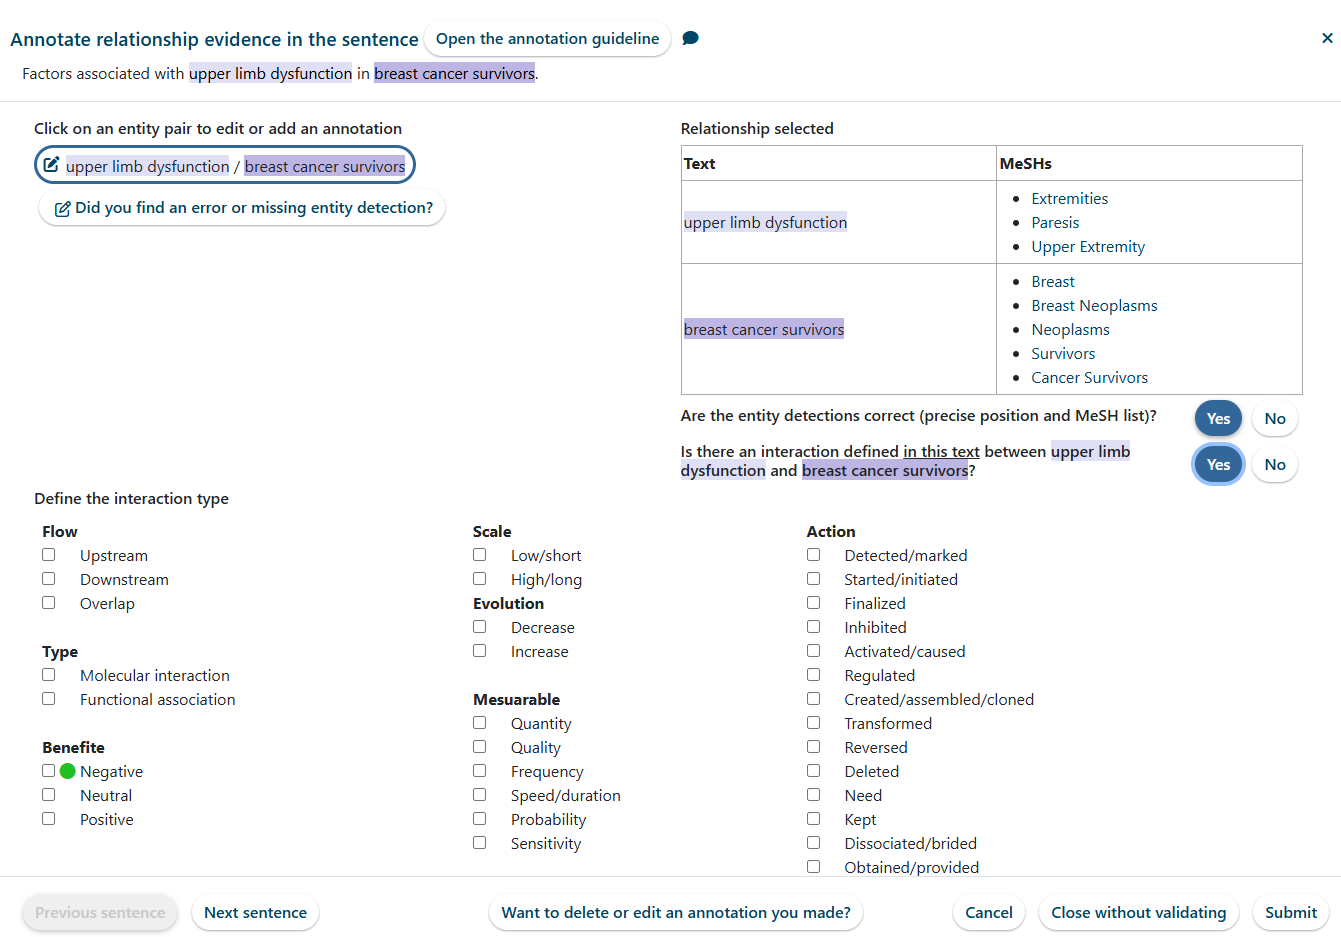
Task: Open the Upper Extremity MeSH link
Action: click(x=1088, y=247)
